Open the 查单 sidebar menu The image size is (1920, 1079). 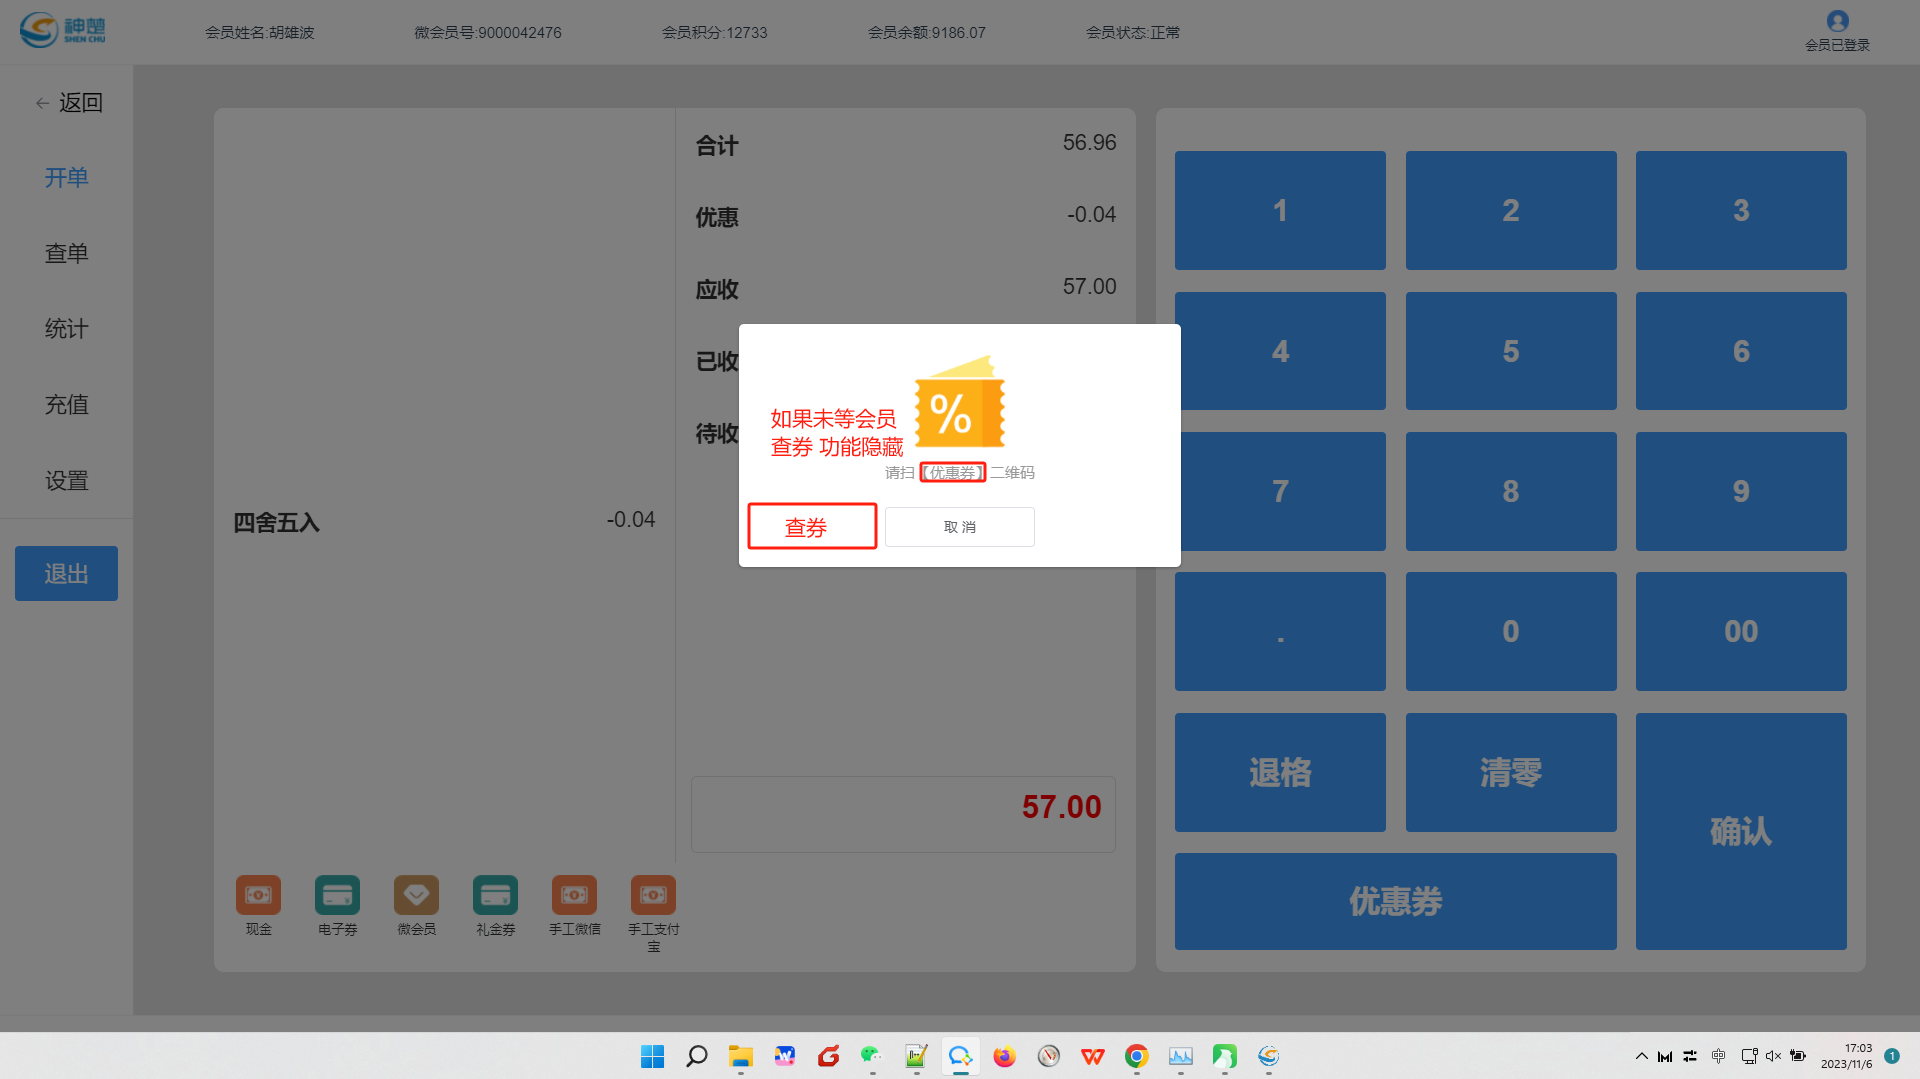pyautogui.click(x=66, y=253)
